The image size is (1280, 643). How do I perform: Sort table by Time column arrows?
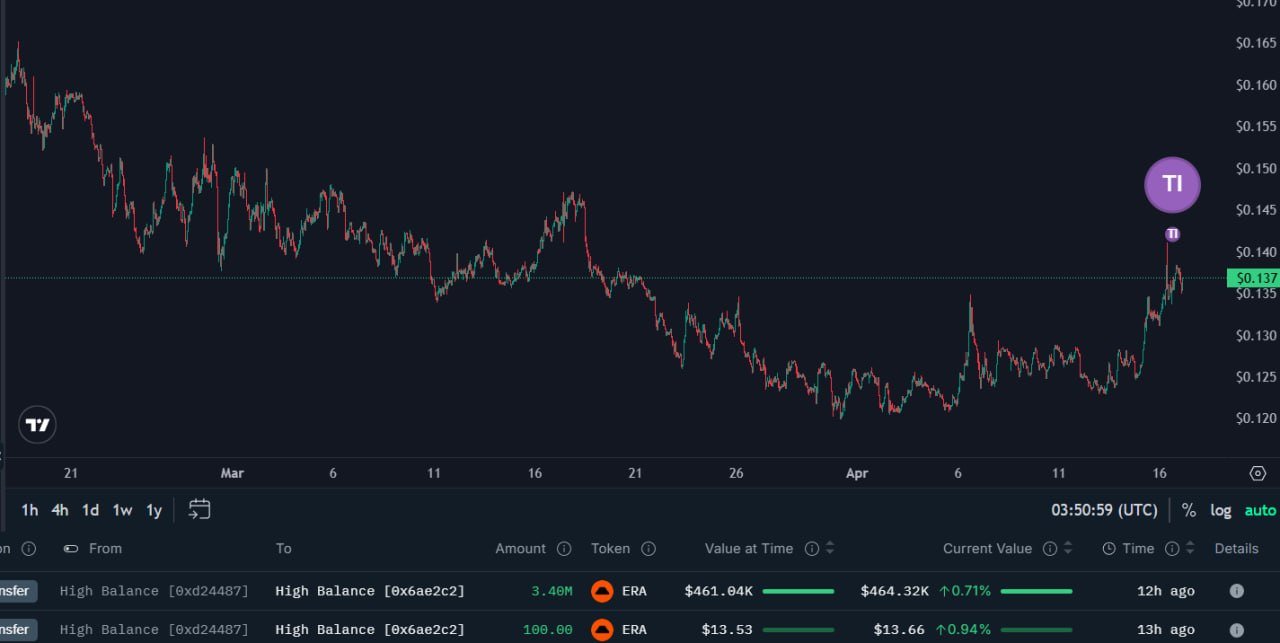[1190, 548]
